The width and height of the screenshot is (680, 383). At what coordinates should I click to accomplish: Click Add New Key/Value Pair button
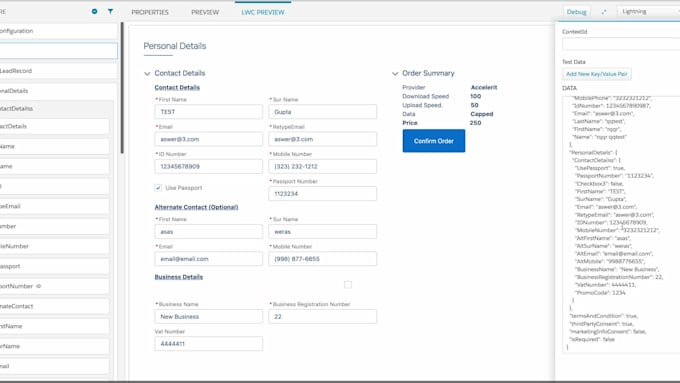597,74
